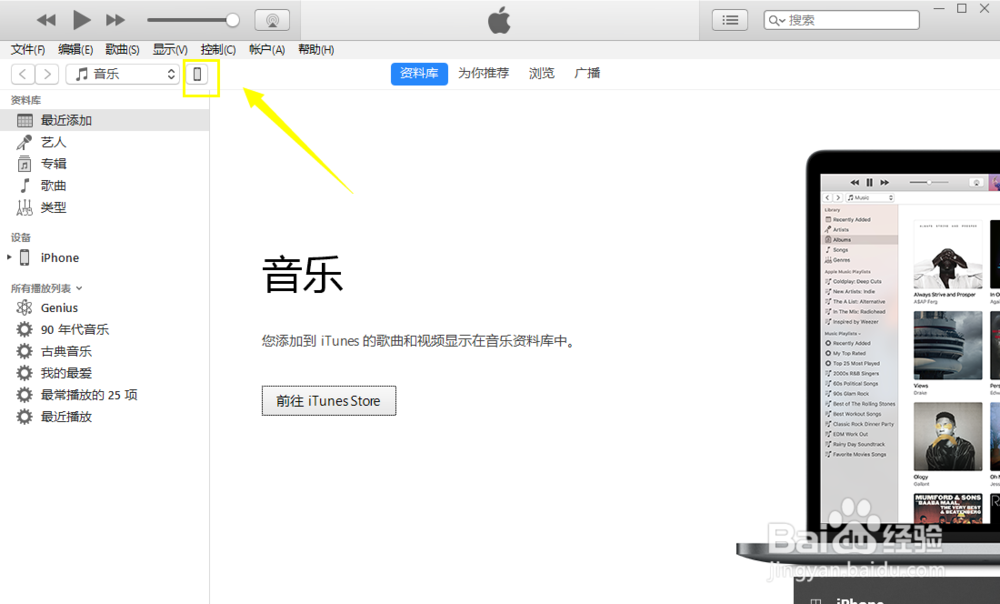Open the 帮助(H) menu

(316, 50)
